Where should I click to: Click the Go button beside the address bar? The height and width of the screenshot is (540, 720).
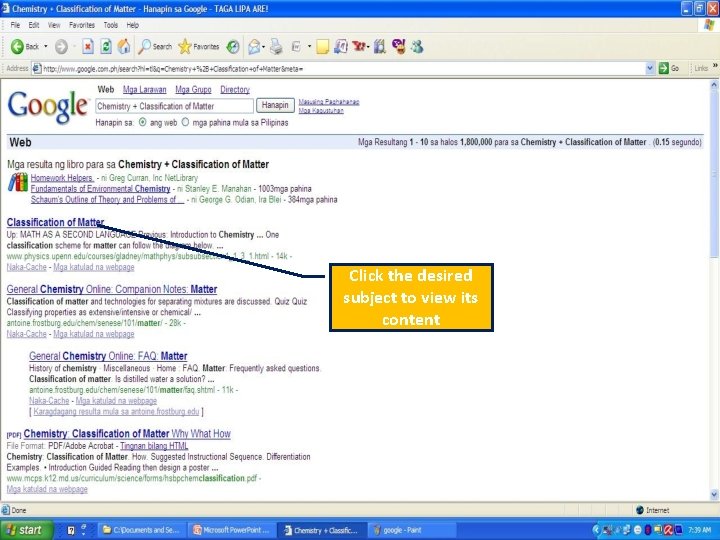(x=669, y=68)
